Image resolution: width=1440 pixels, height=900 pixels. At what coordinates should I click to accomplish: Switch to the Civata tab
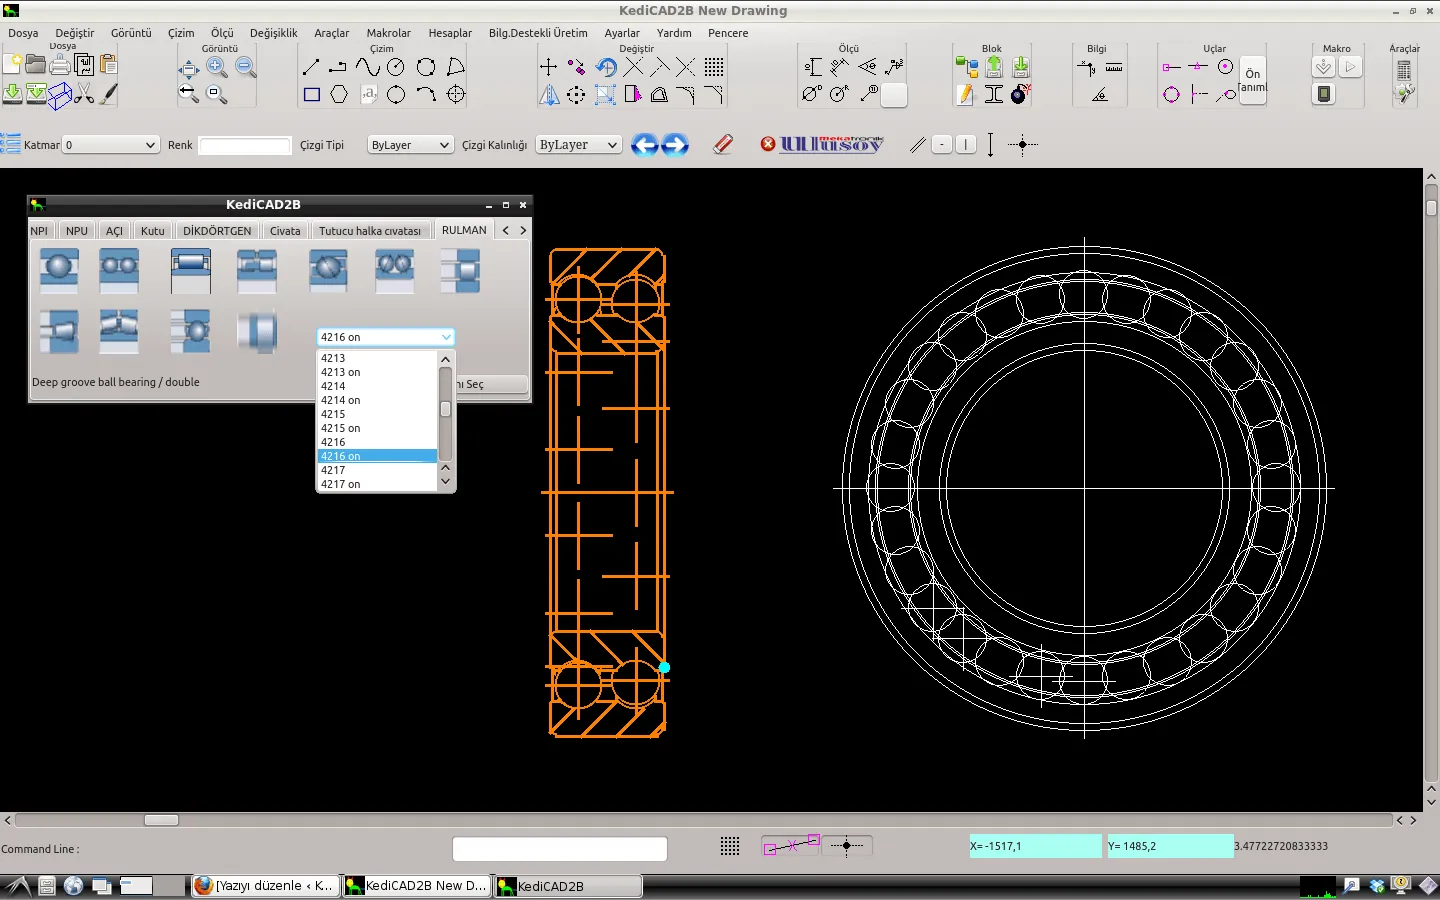(285, 230)
